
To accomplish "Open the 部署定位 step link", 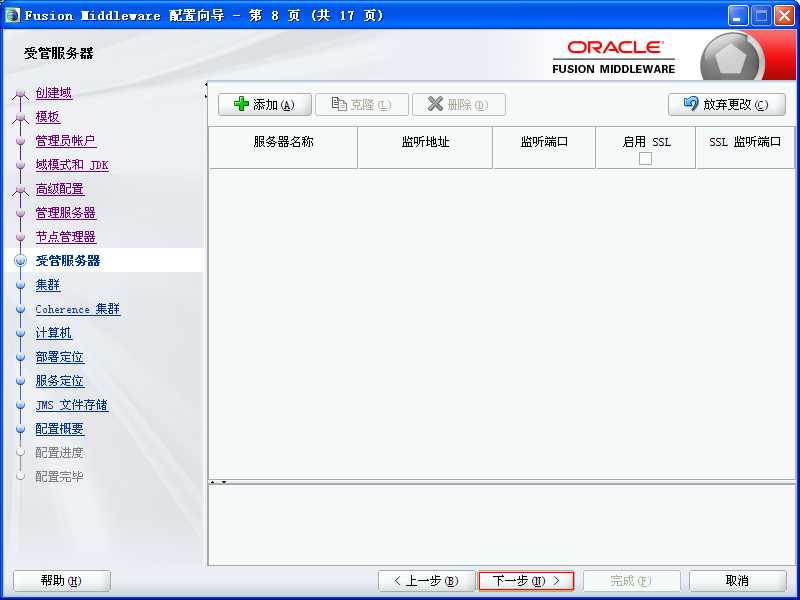I will (60, 357).
